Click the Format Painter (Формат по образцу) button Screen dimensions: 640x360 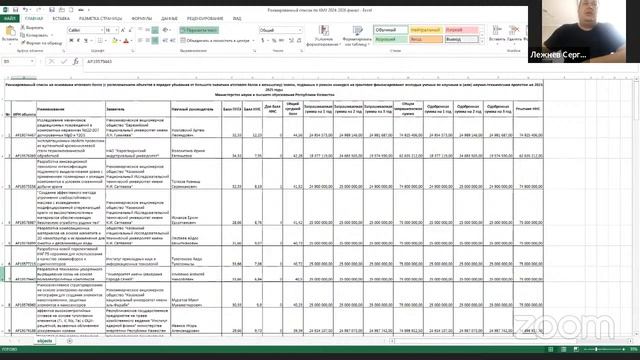(x=41, y=43)
